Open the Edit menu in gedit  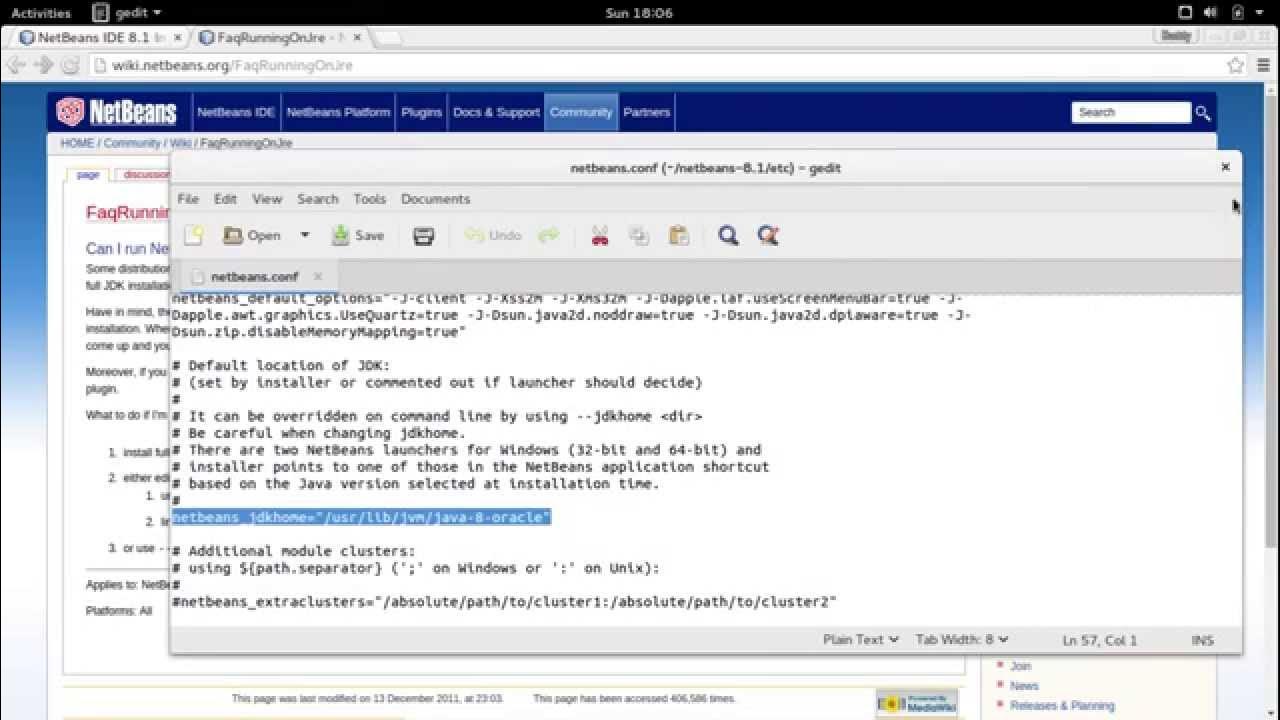coord(225,199)
